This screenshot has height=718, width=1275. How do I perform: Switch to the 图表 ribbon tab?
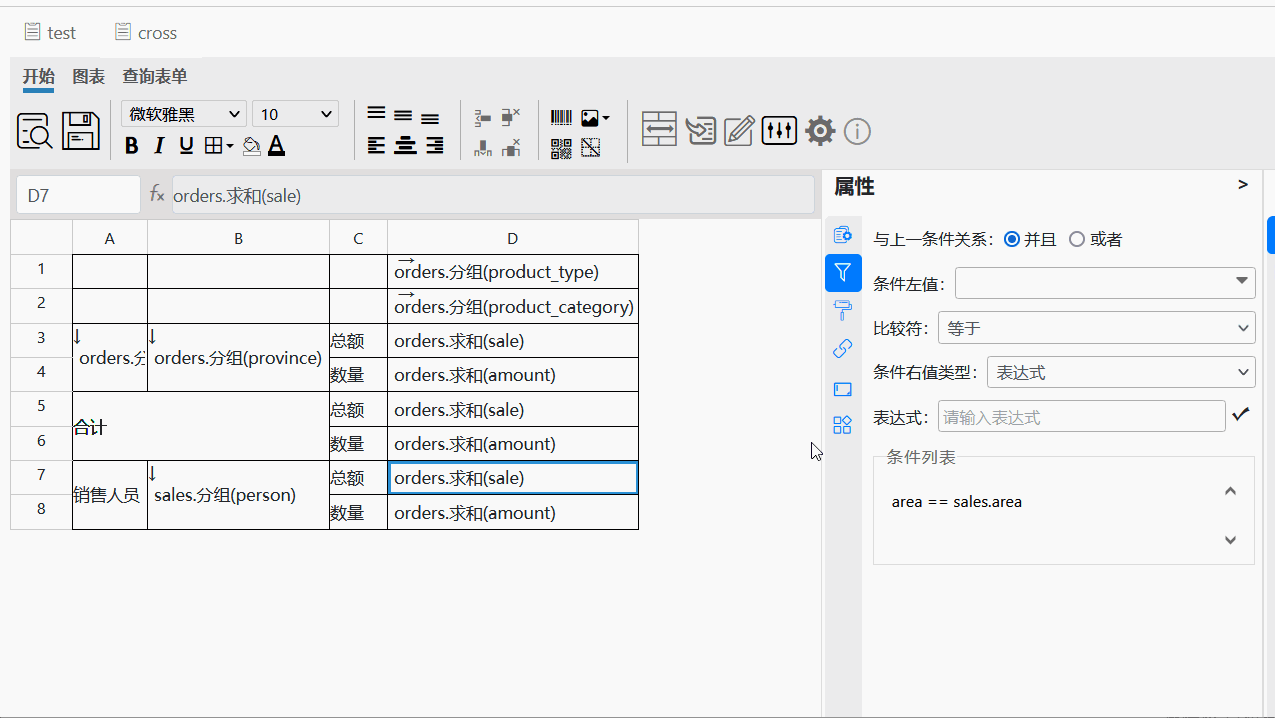pyautogui.click(x=88, y=77)
